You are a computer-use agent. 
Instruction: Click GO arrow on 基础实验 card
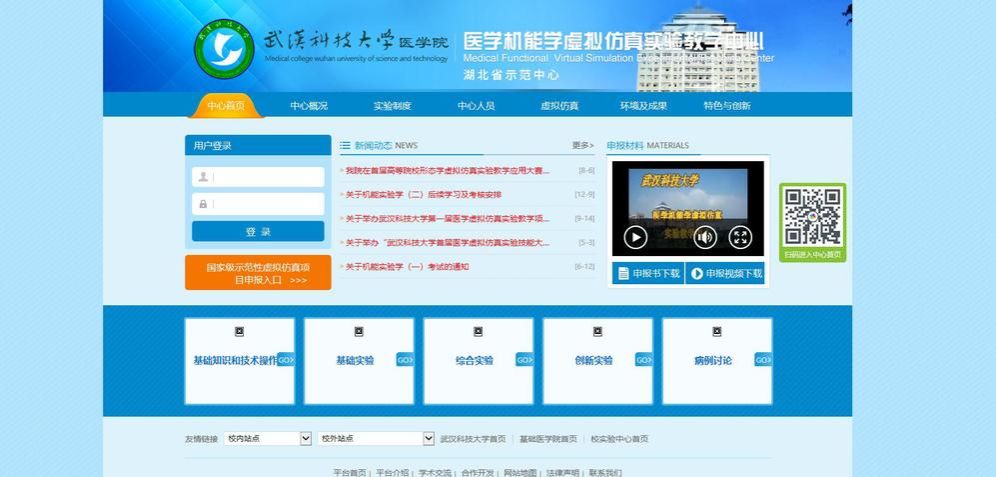(x=405, y=359)
